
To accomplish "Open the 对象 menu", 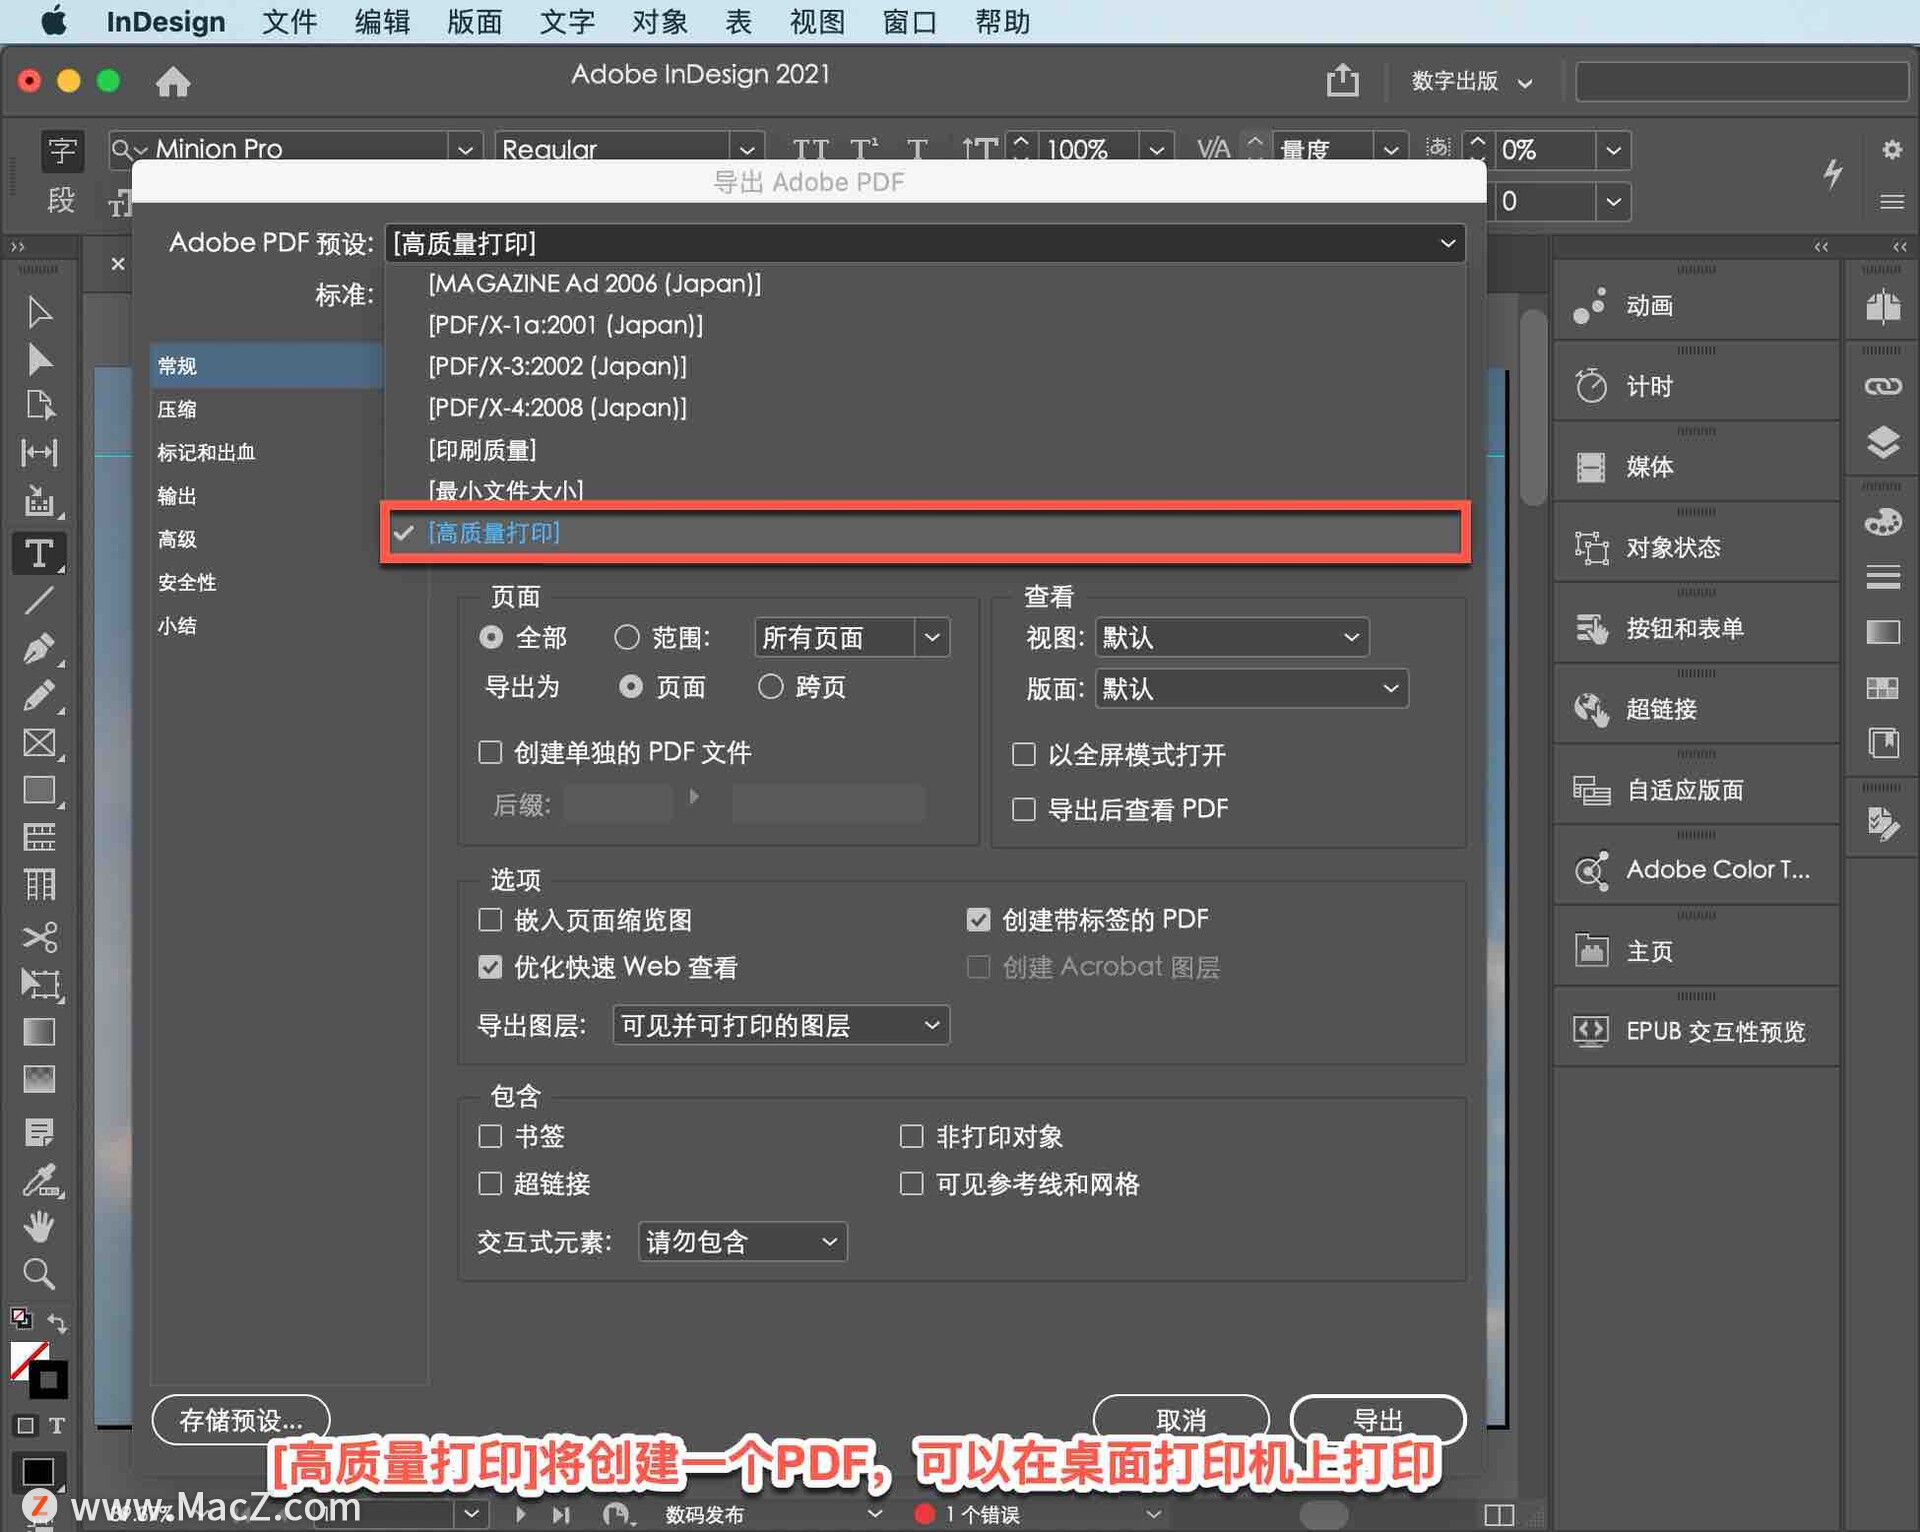I will [x=659, y=22].
